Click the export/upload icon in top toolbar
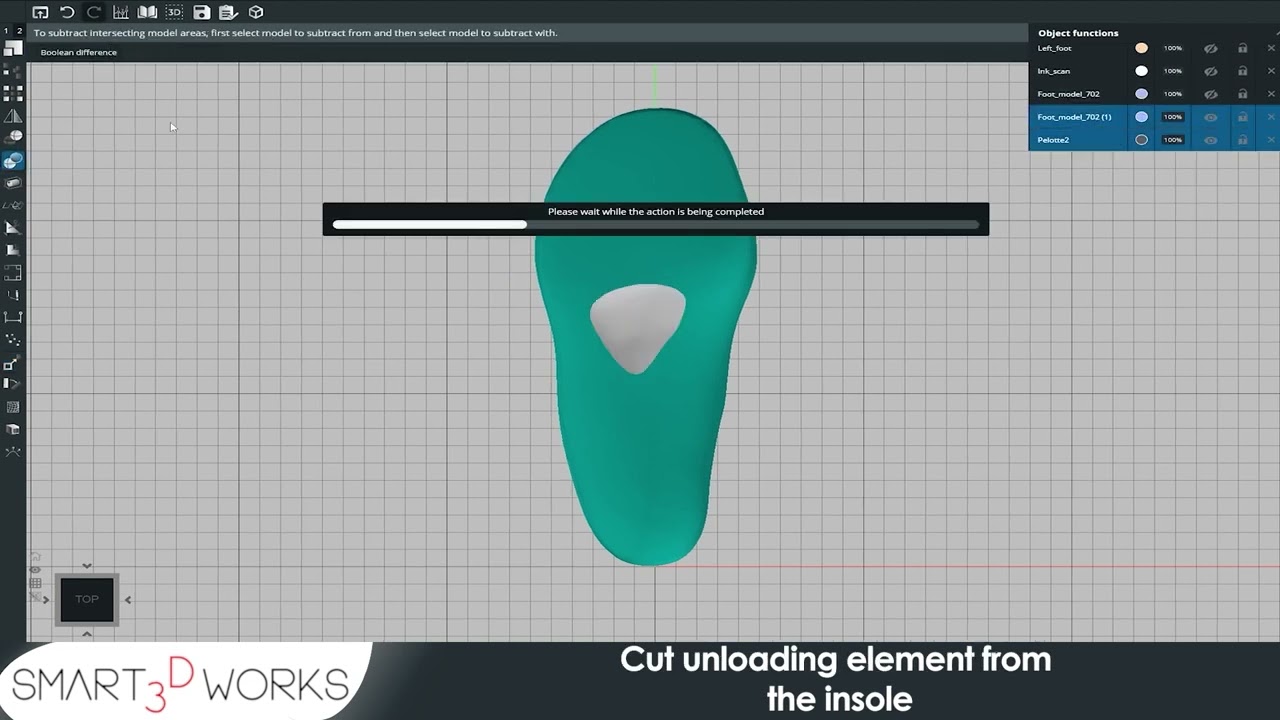The width and height of the screenshot is (1280, 720). [x=40, y=13]
